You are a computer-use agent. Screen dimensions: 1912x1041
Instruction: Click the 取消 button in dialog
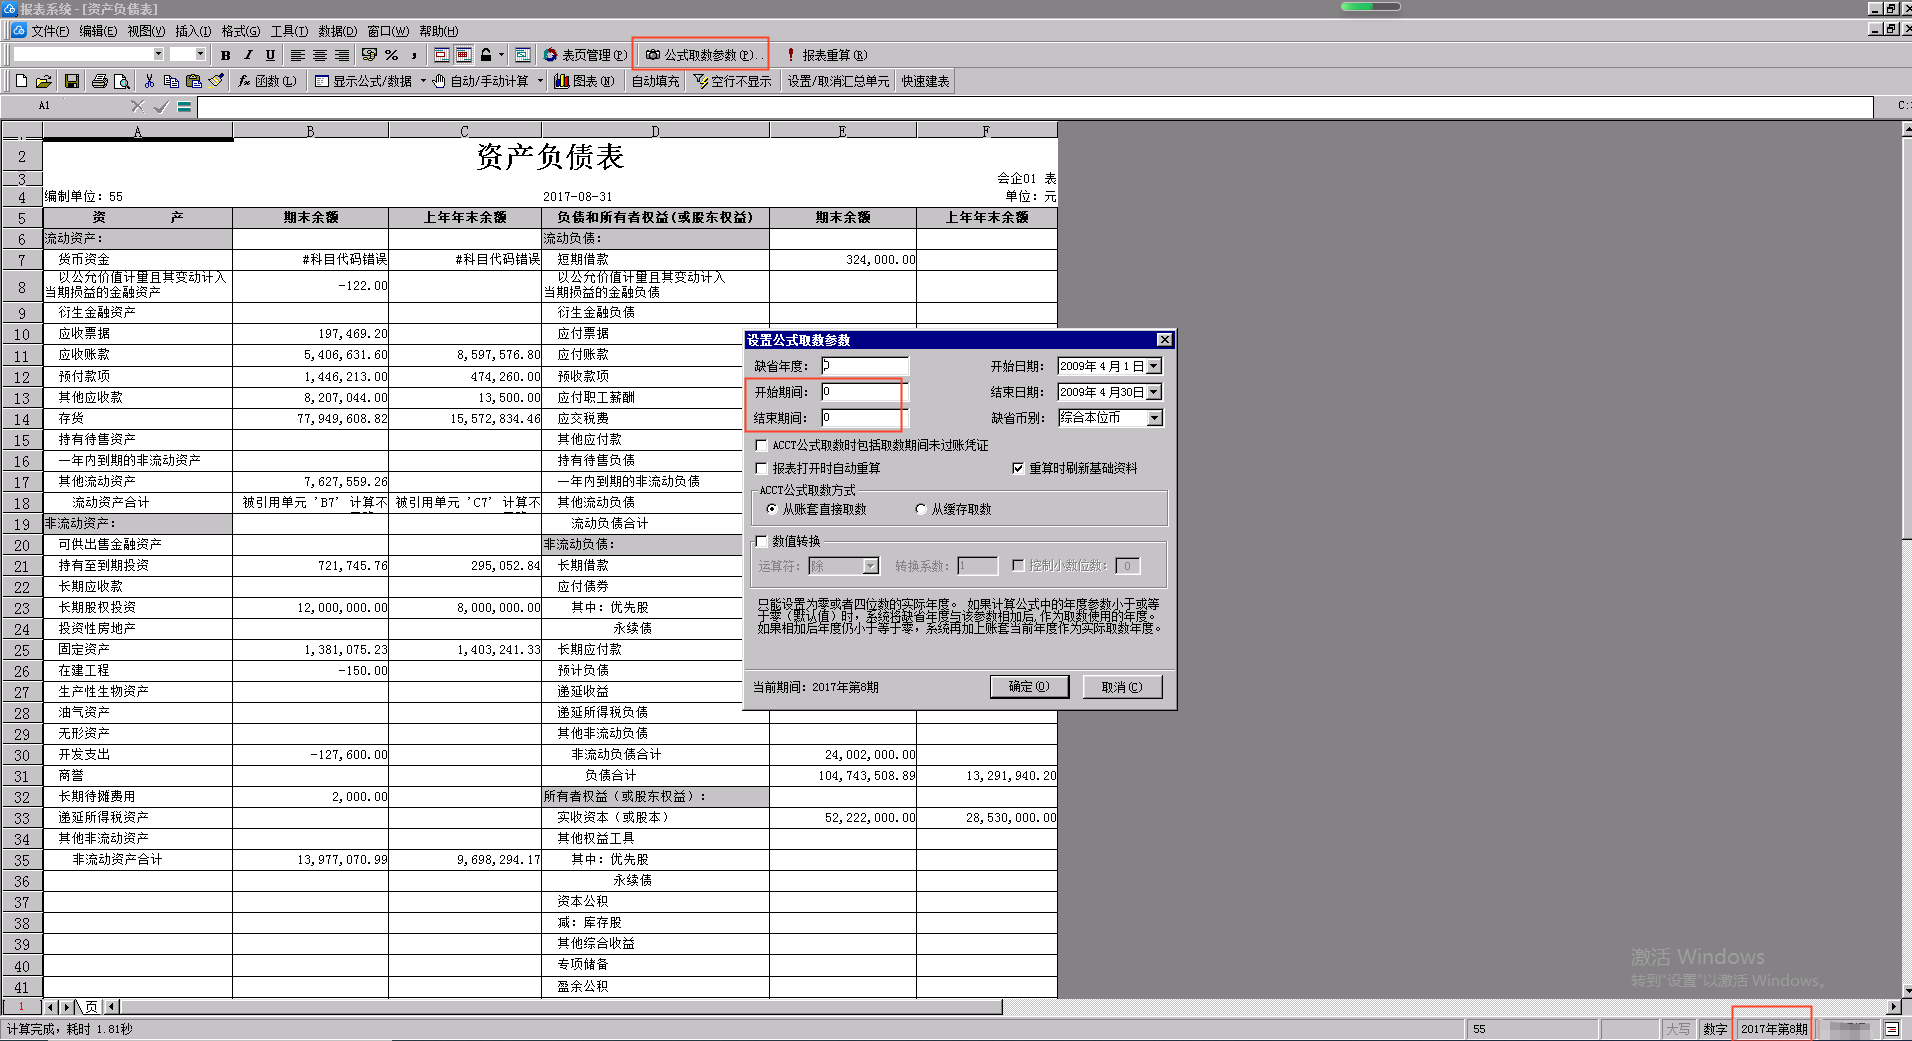point(1122,687)
